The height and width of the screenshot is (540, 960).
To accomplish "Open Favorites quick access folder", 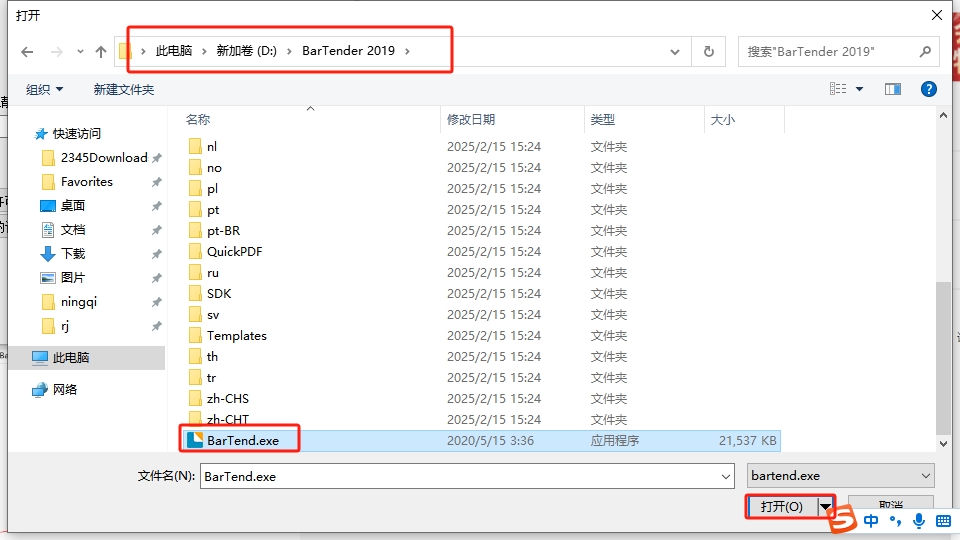I will [x=87, y=182].
